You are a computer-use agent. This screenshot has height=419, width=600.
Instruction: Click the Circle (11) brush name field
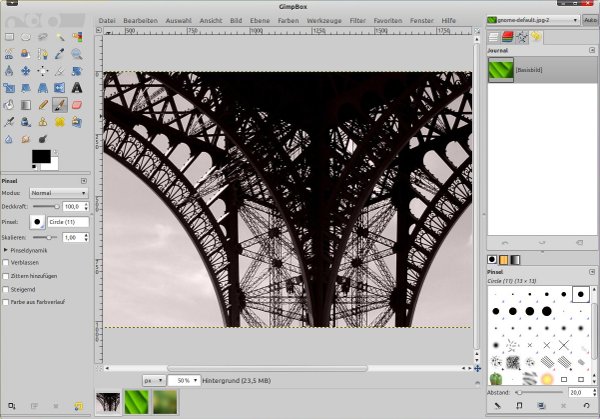pos(68,221)
